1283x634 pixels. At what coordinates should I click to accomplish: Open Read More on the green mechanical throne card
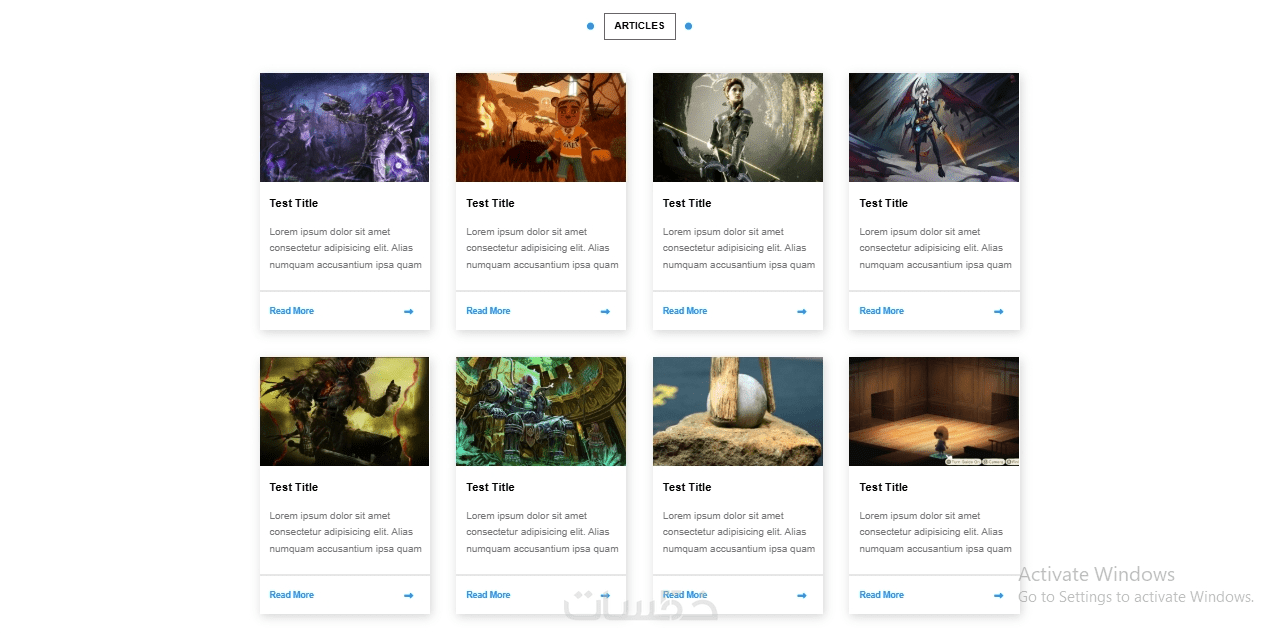click(x=488, y=595)
